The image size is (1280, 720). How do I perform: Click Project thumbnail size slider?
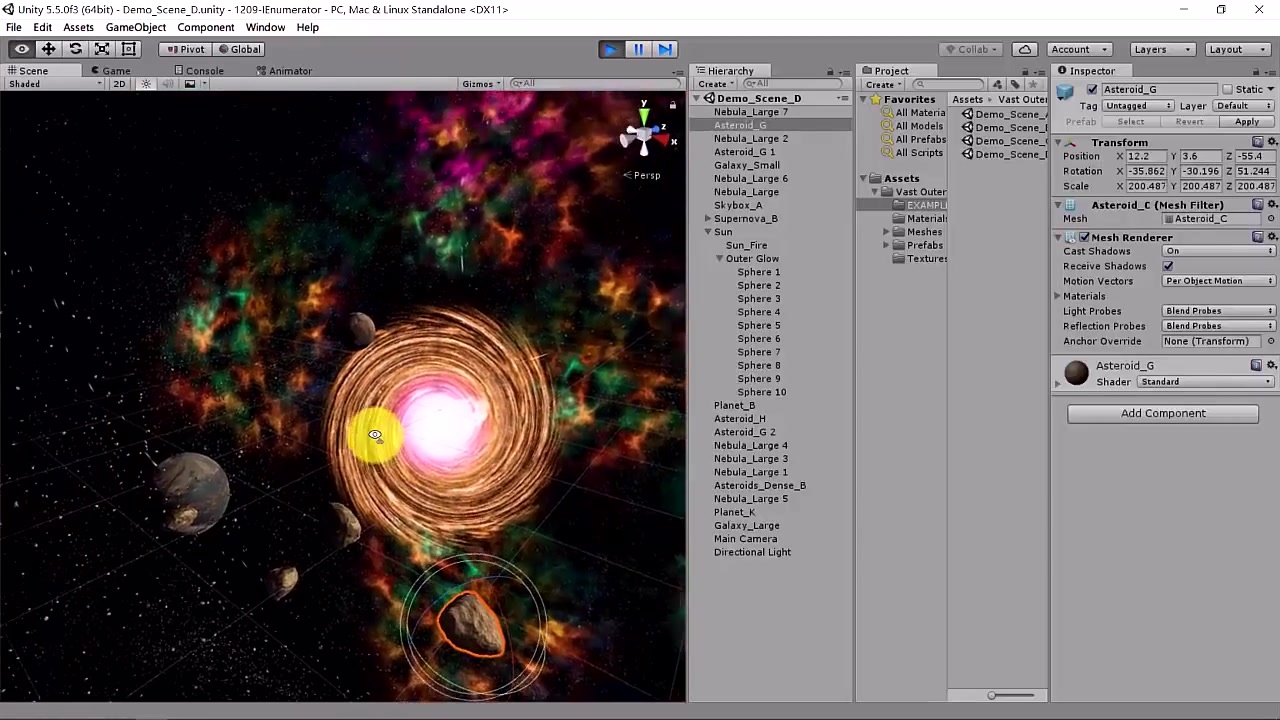[1011, 695]
